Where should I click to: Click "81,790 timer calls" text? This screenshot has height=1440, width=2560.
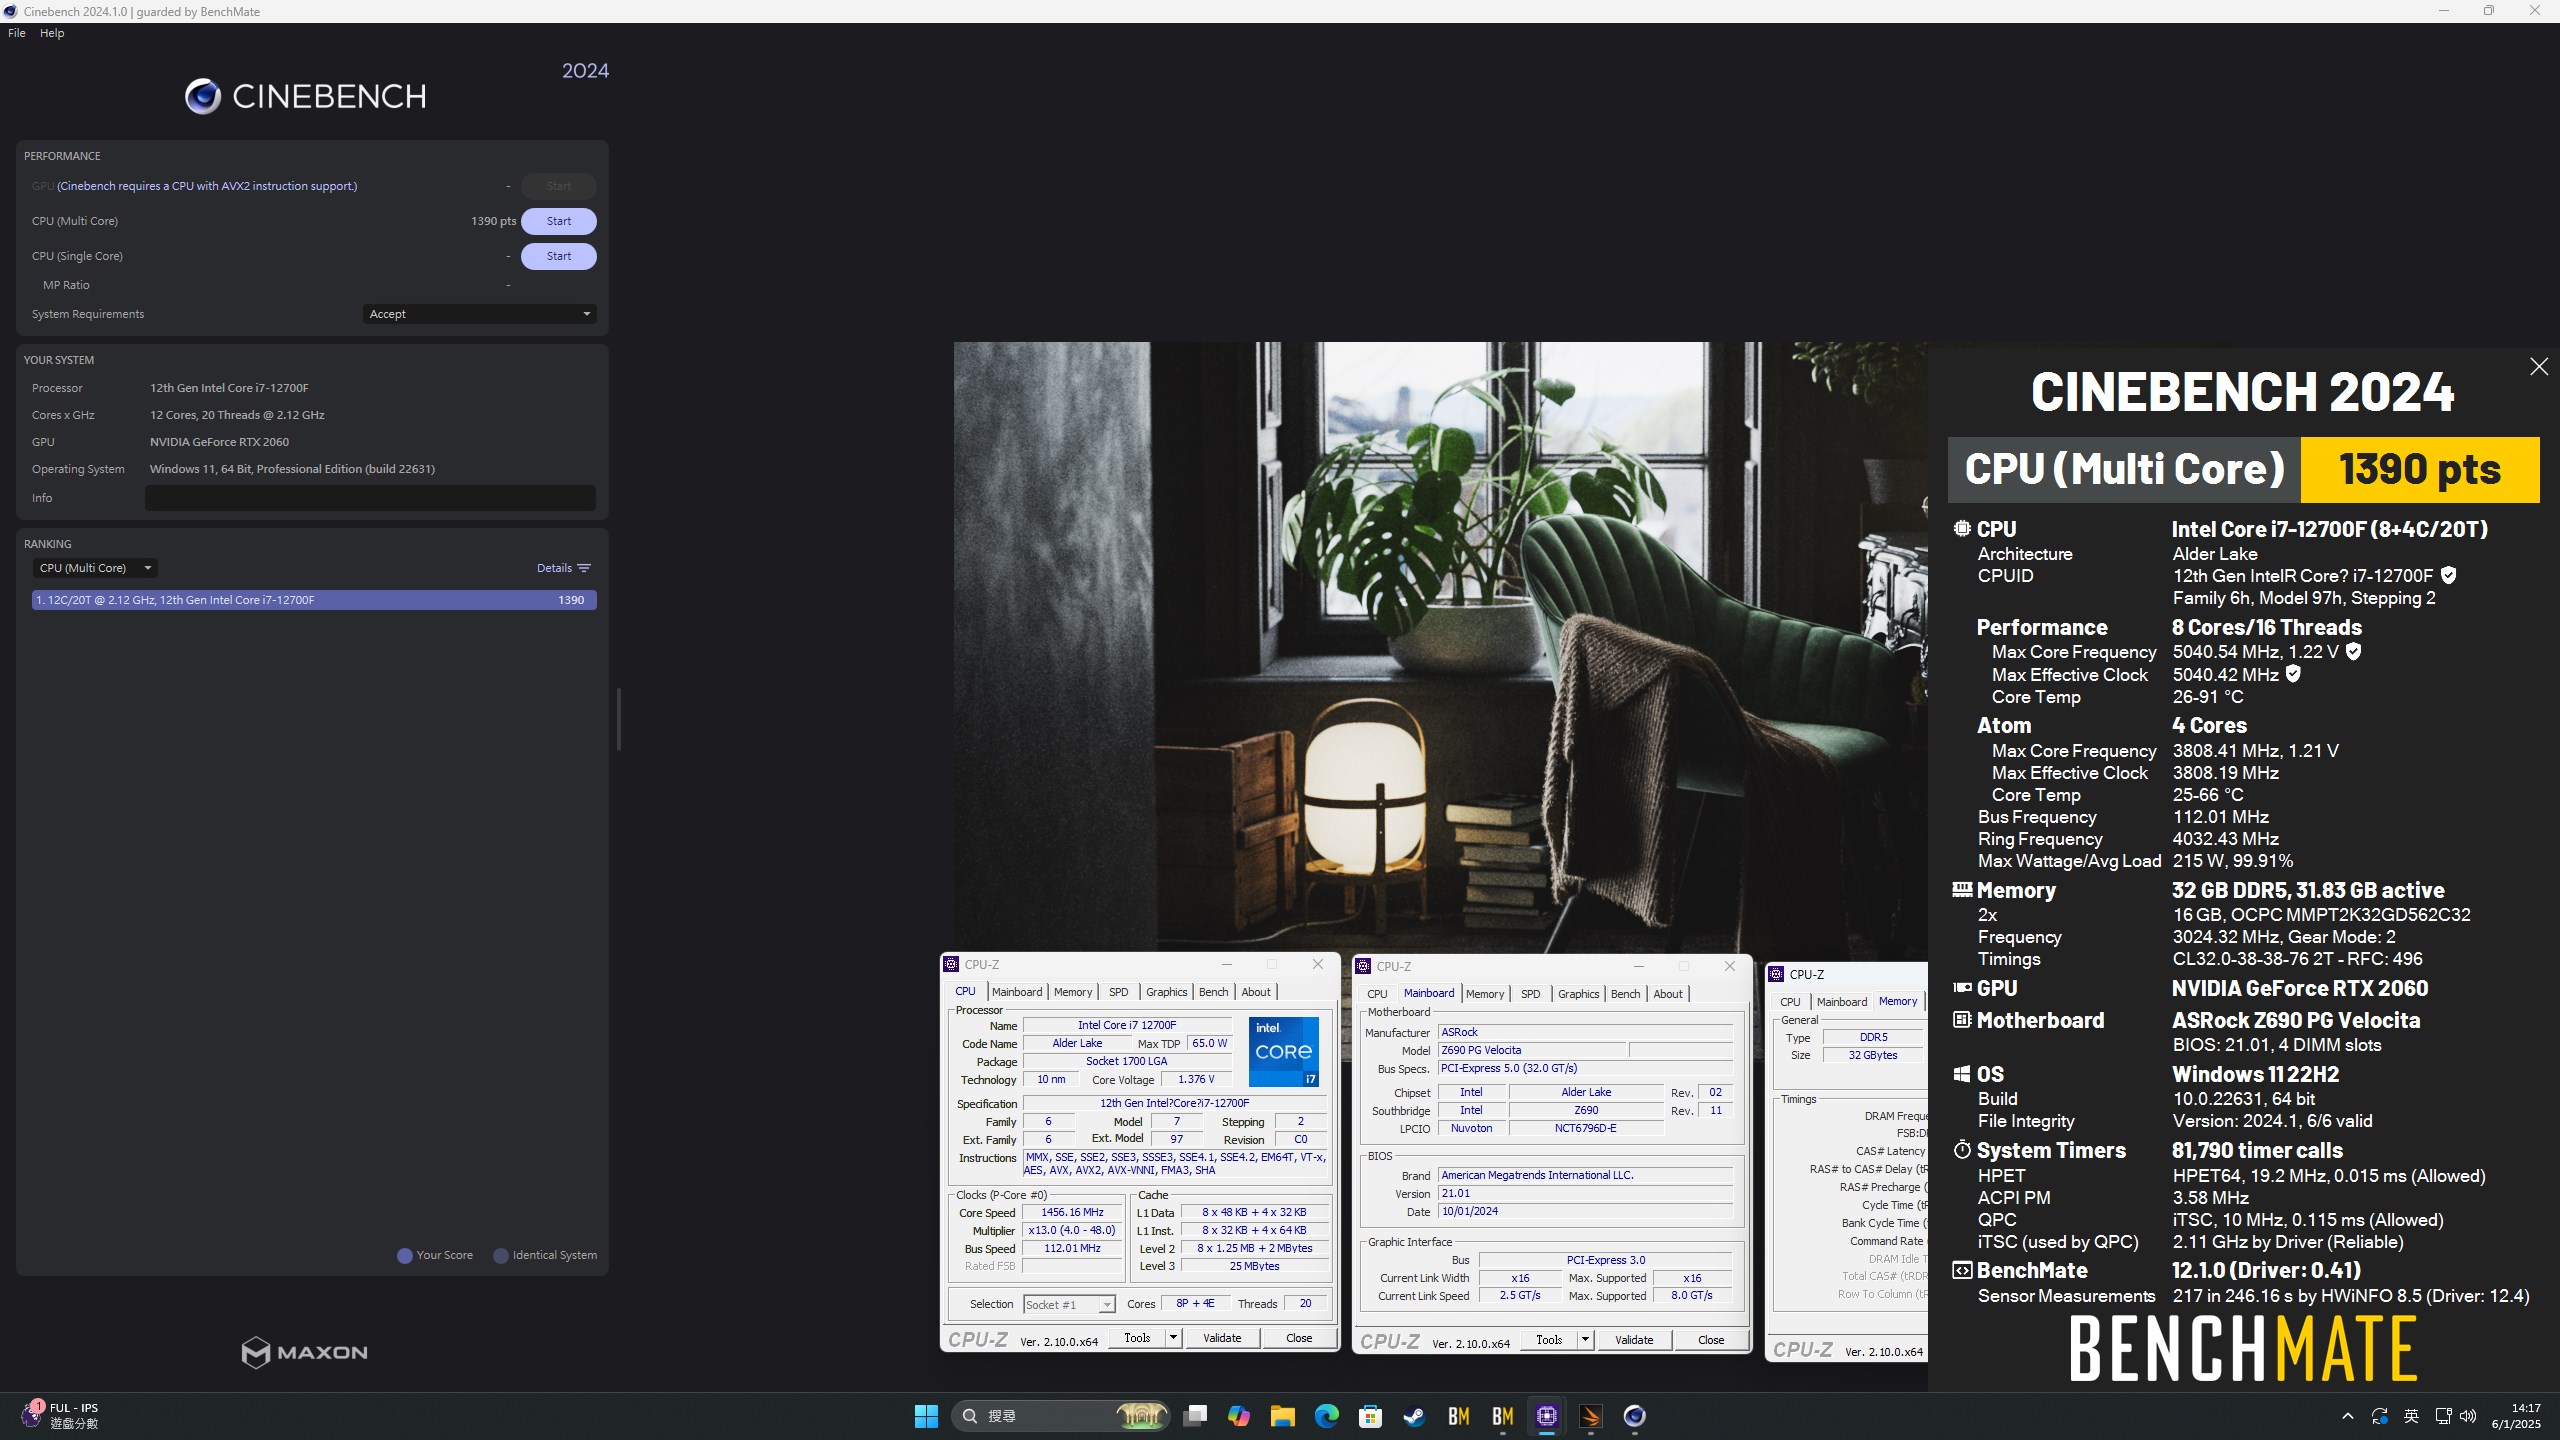pyautogui.click(x=2257, y=1150)
